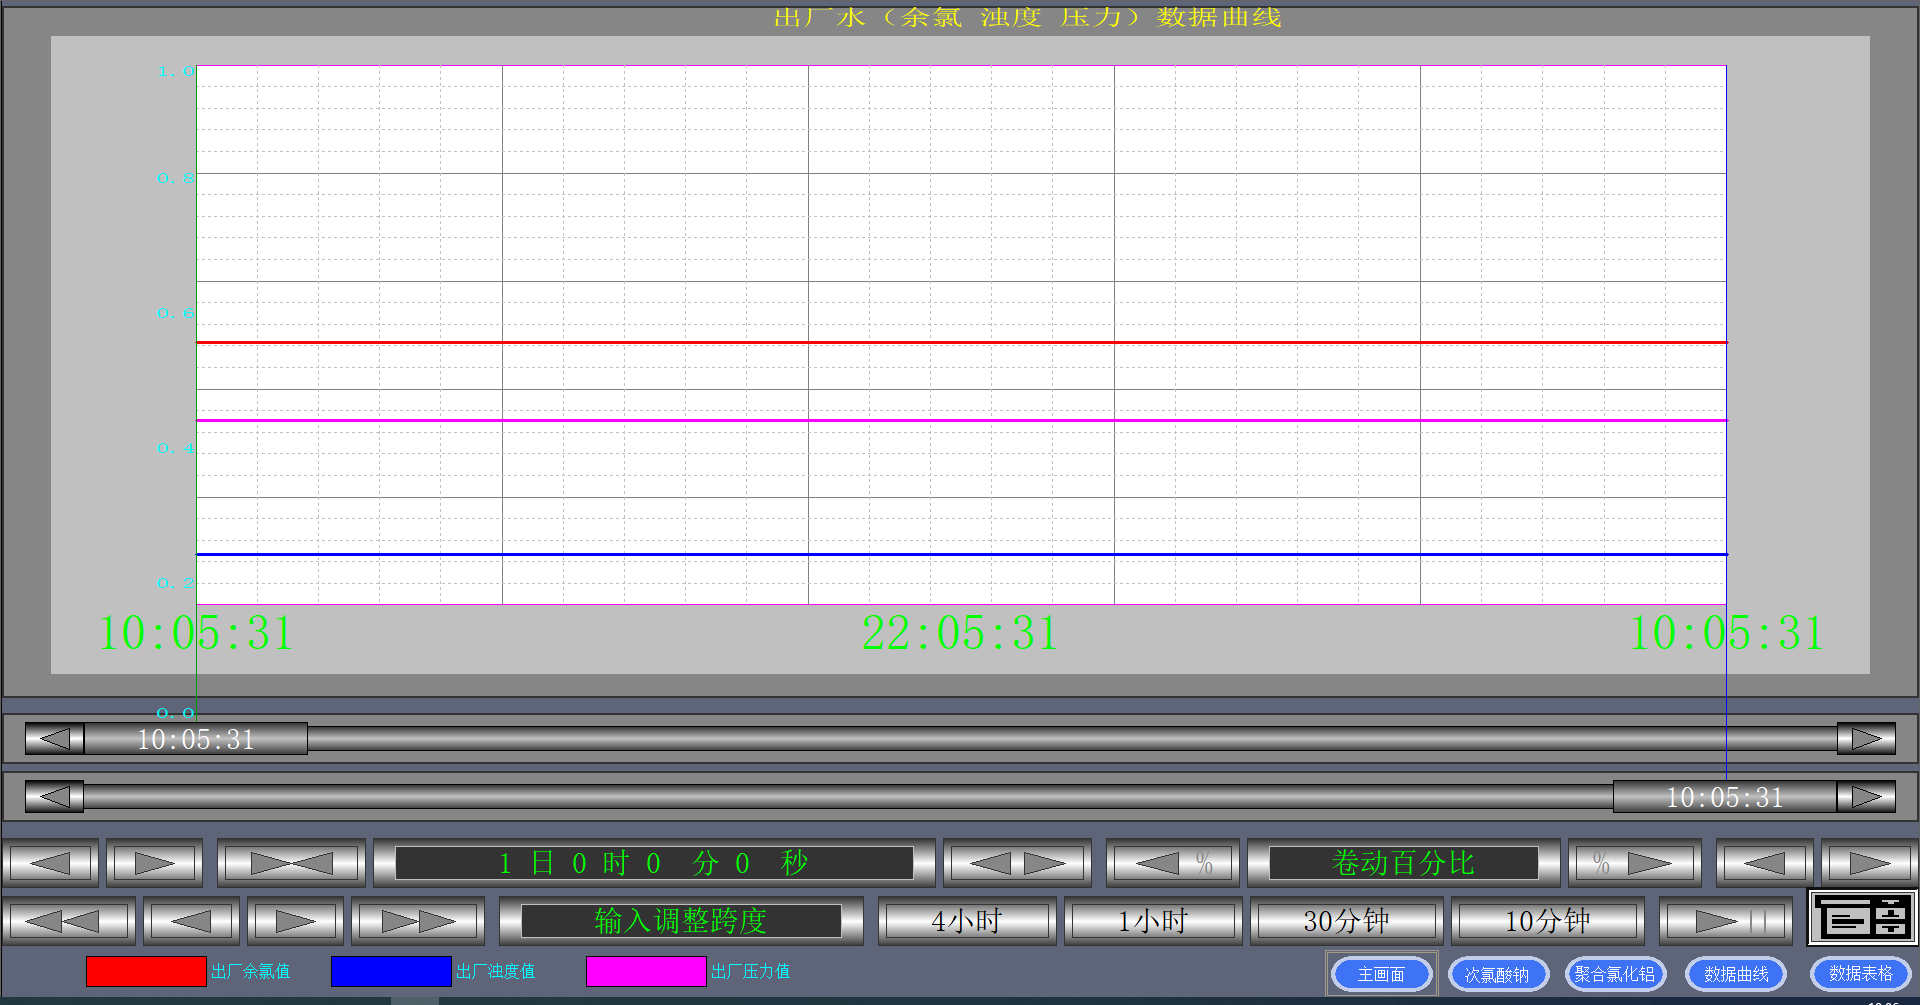Viewport: 1920px width, 1005px height.
Task: Click the 出厂浊度值 legend label
Action: click(x=495, y=972)
